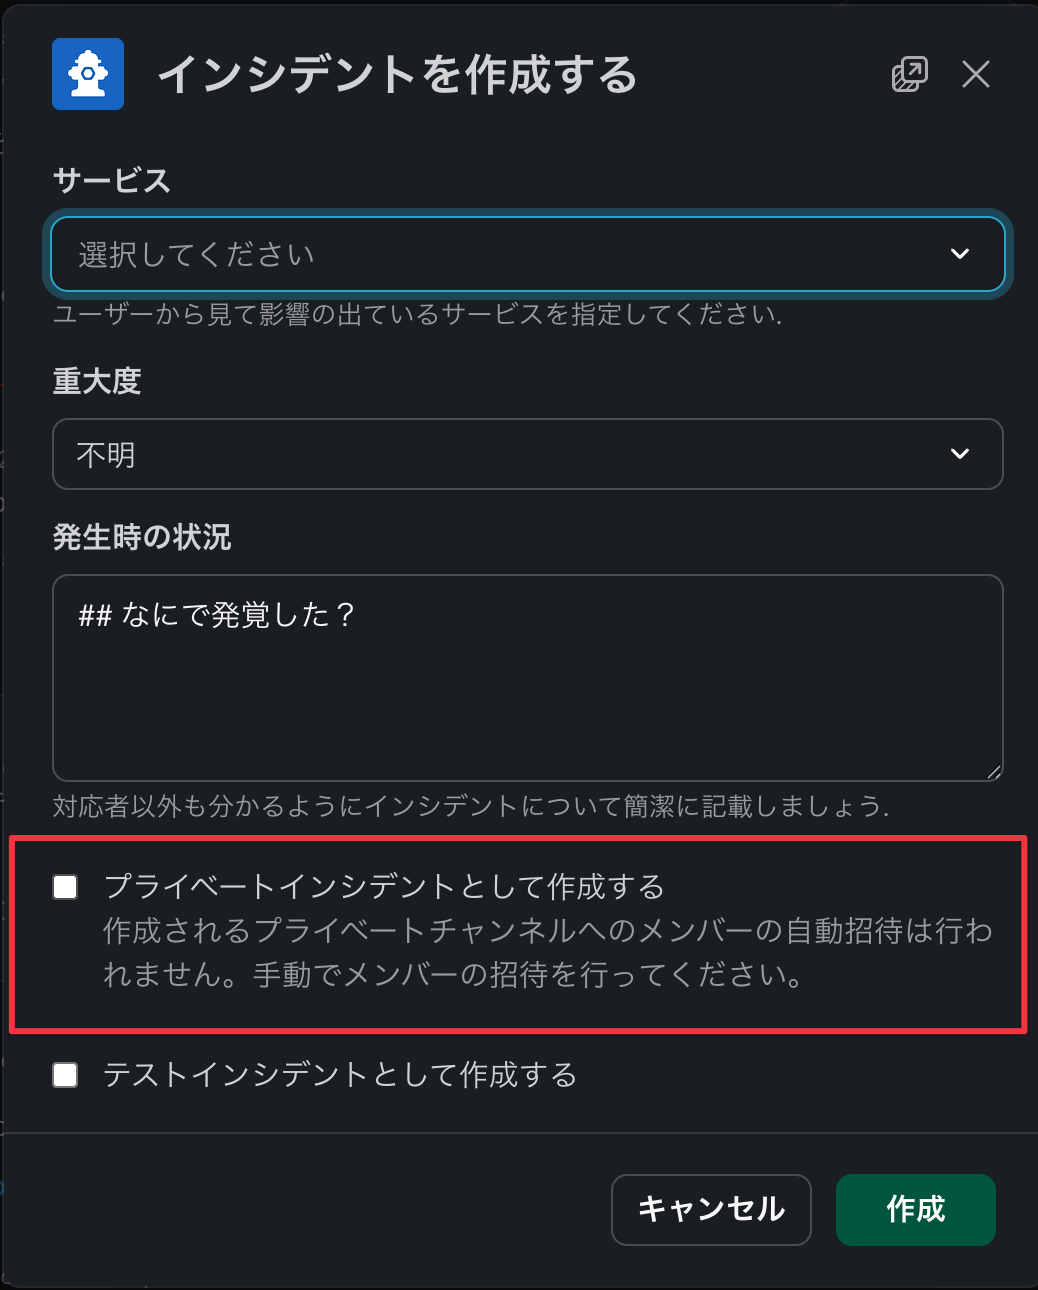This screenshot has width=1038, height=1290.
Task: Click the private channel invitation description text
Action: (547, 953)
